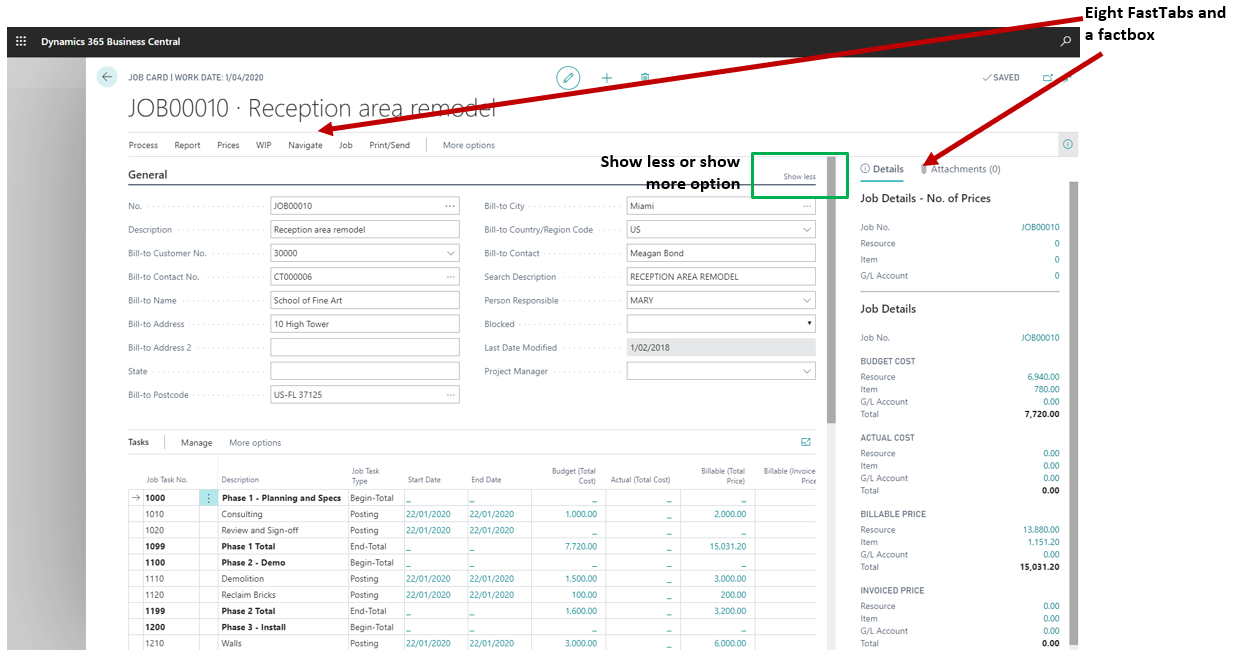
Task: Open the Navigate menu
Action: pyautogui.click(x=305, y=145)
